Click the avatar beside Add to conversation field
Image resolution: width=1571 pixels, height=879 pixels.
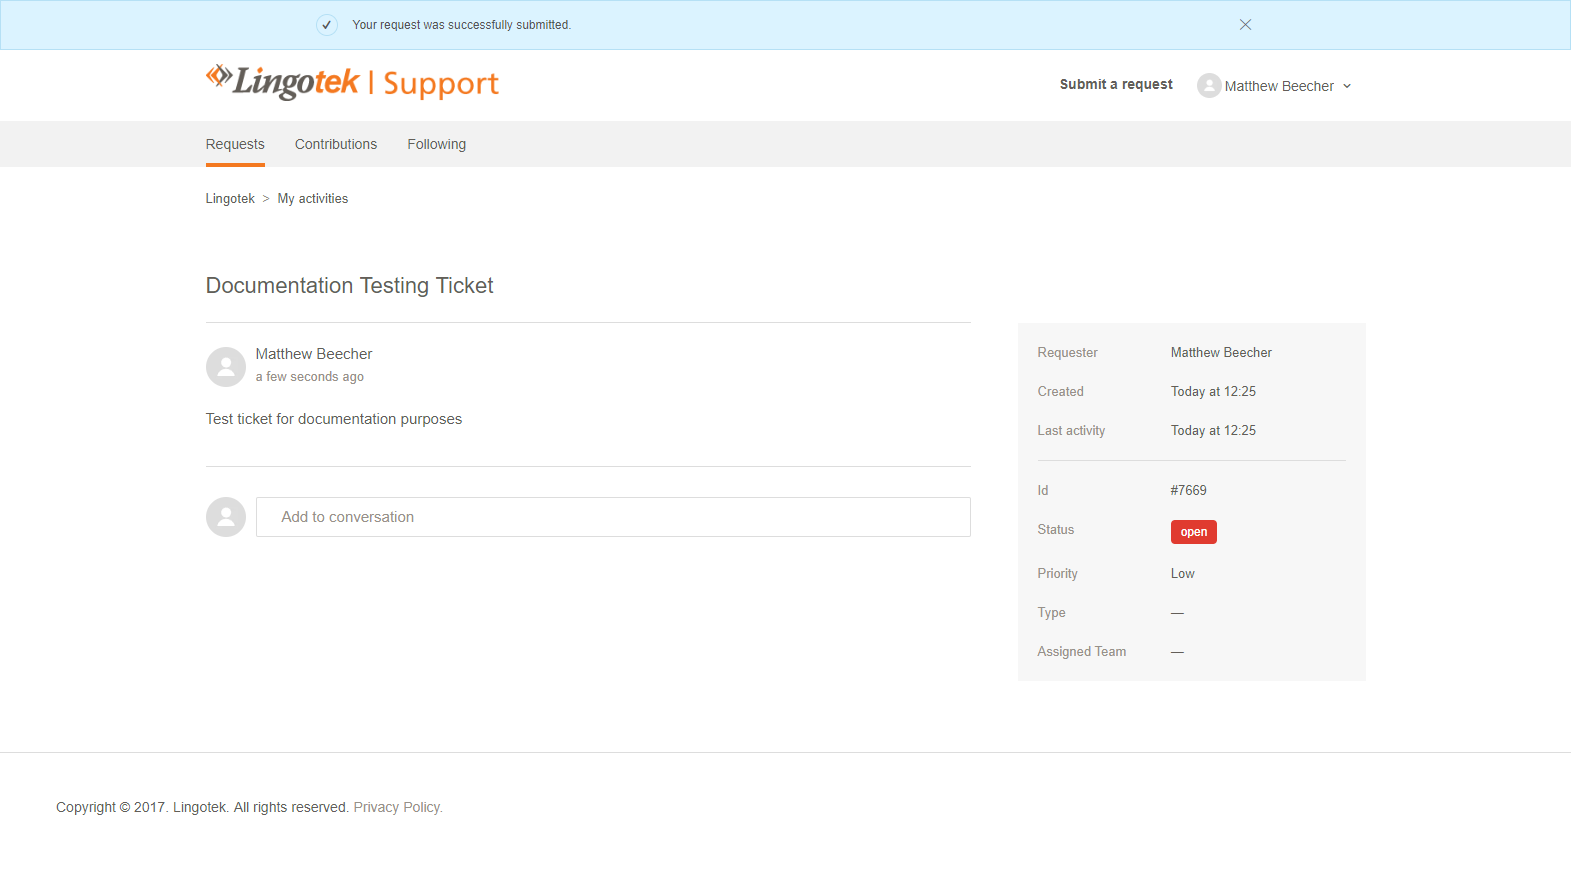226,517
